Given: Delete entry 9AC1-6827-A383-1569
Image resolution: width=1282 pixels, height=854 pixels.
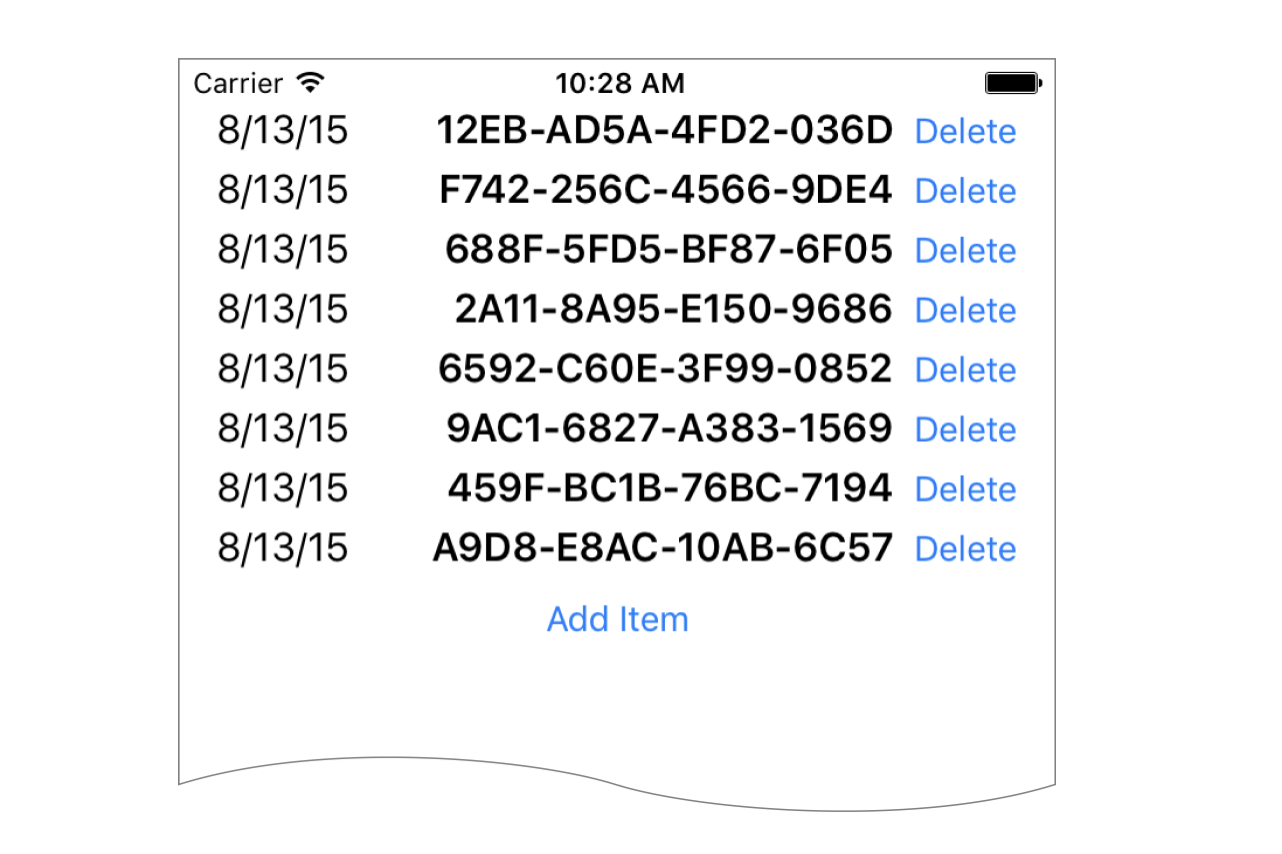Looking at the screenshot, I should pyautogui.click(x=965, y=430).
